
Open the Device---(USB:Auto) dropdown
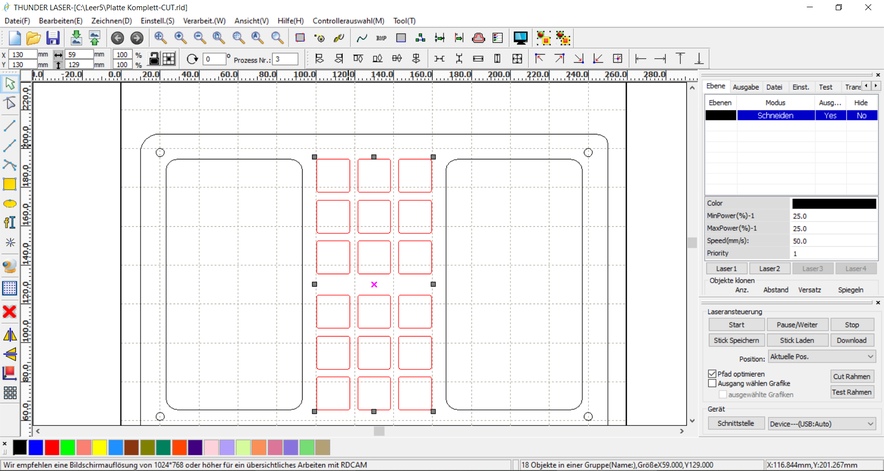821,424
